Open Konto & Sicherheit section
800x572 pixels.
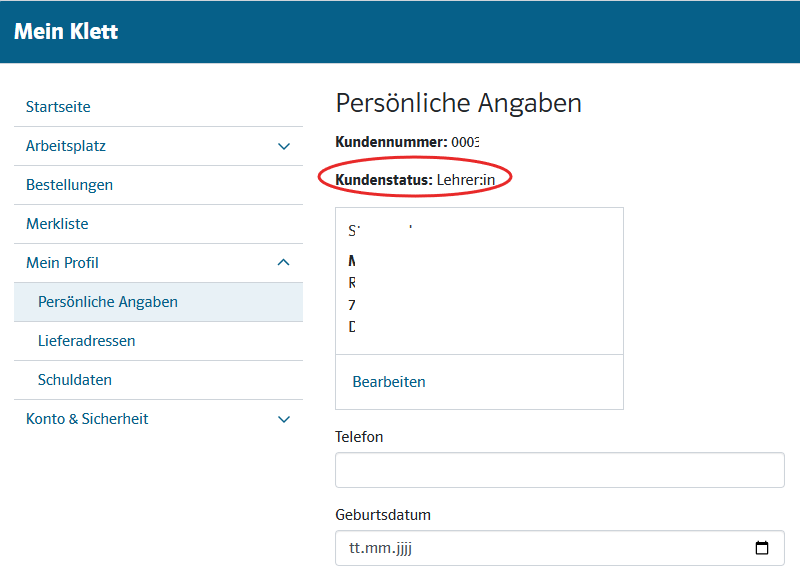[x=87, y=419]
